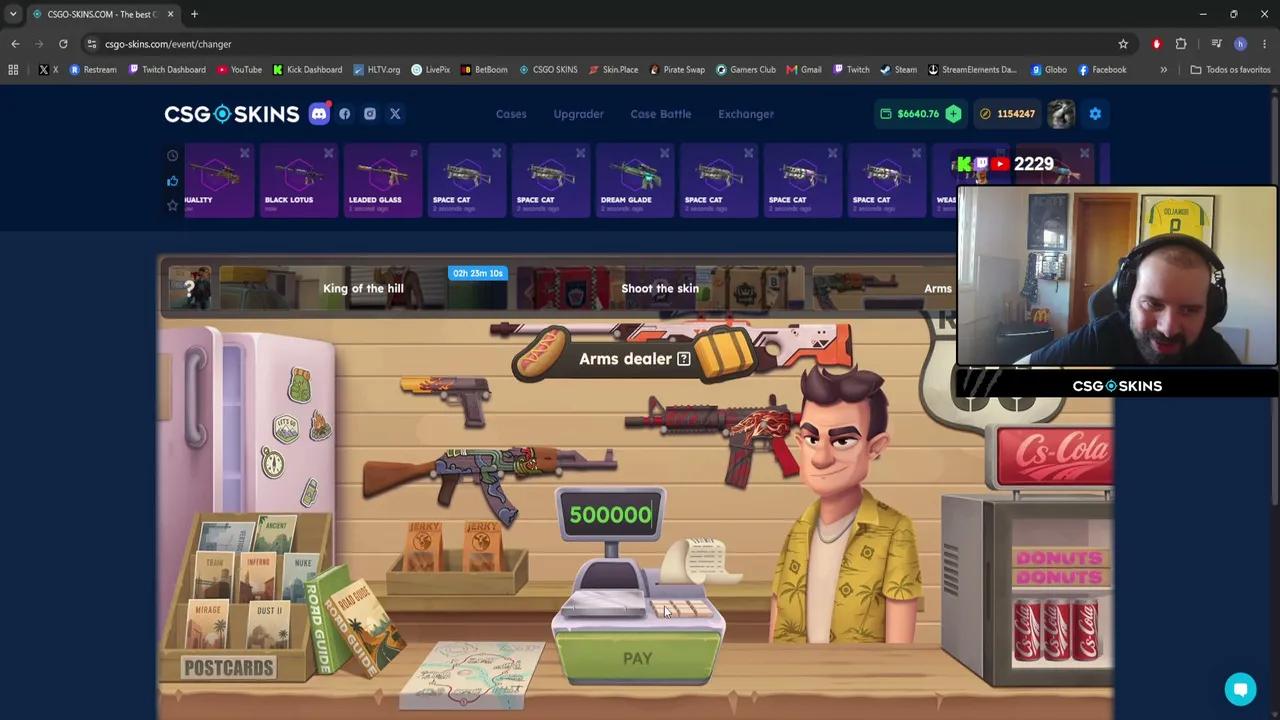
Task: Open the Gmail bookmark
Action: (x=804, y=70)
